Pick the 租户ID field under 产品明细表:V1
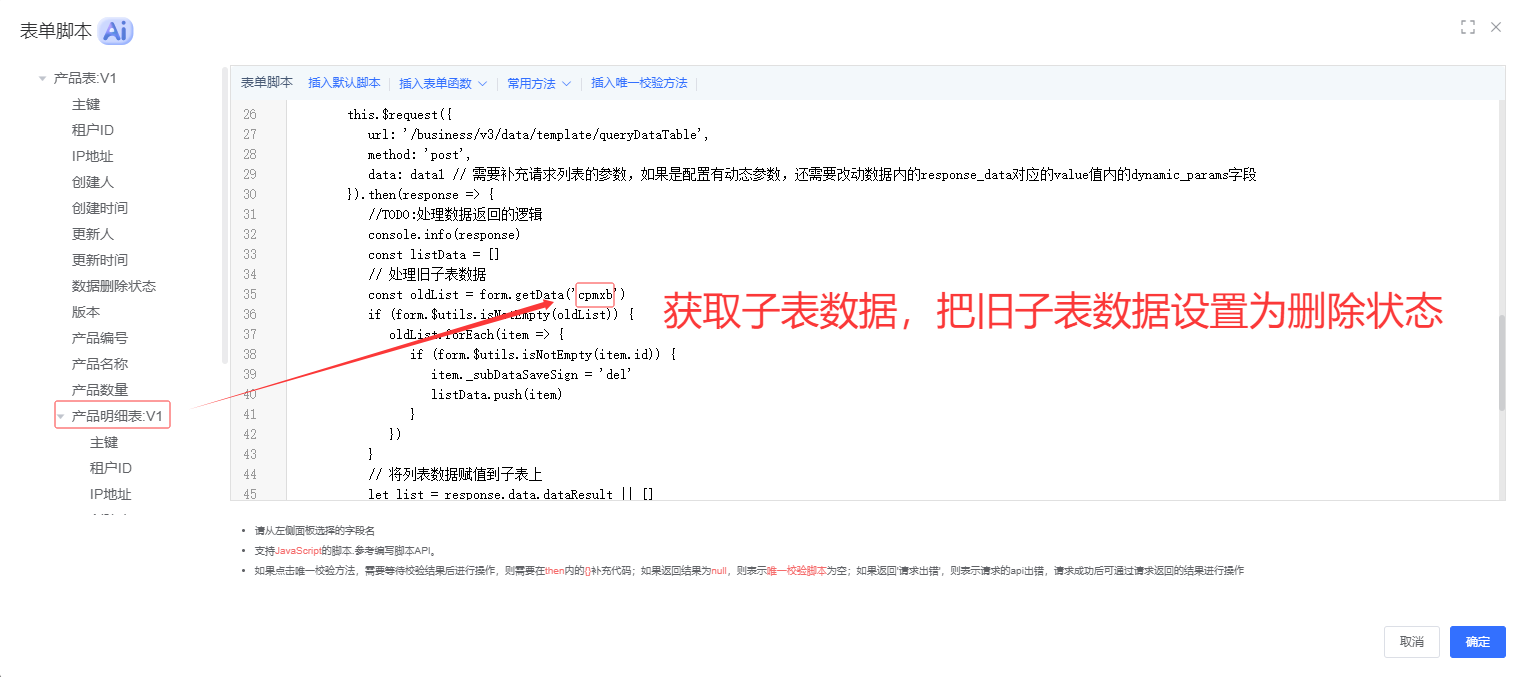The image size is (1534, 677). tap(111, 468)
